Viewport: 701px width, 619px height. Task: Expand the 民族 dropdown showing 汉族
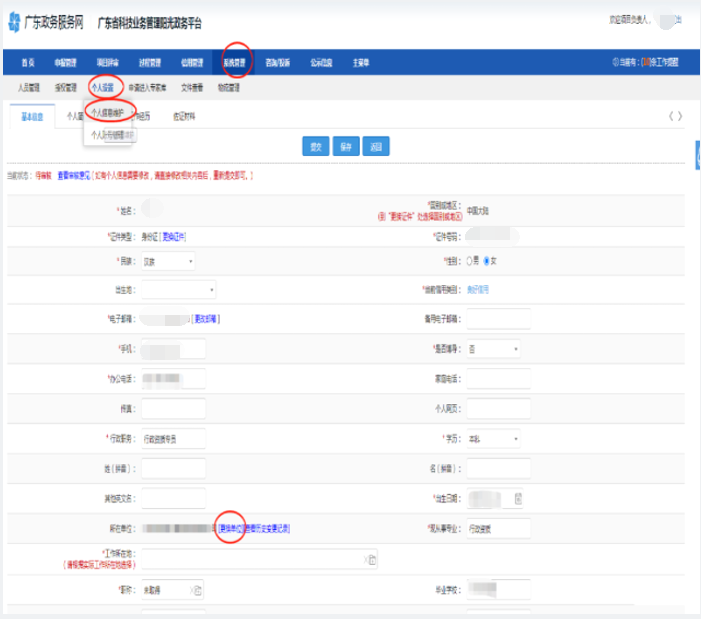pos(168,261)
